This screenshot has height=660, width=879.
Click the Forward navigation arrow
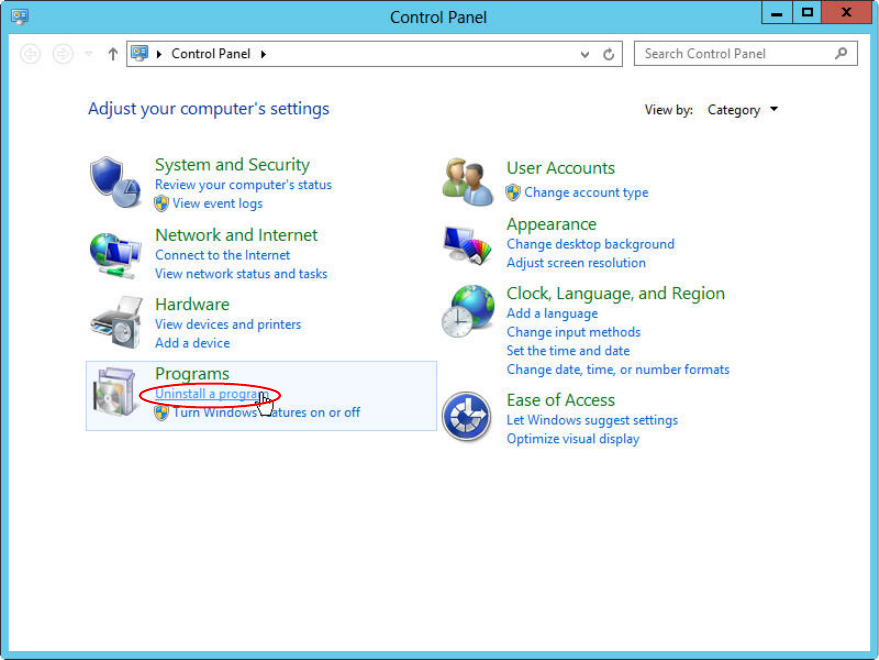tap(62, 54)
